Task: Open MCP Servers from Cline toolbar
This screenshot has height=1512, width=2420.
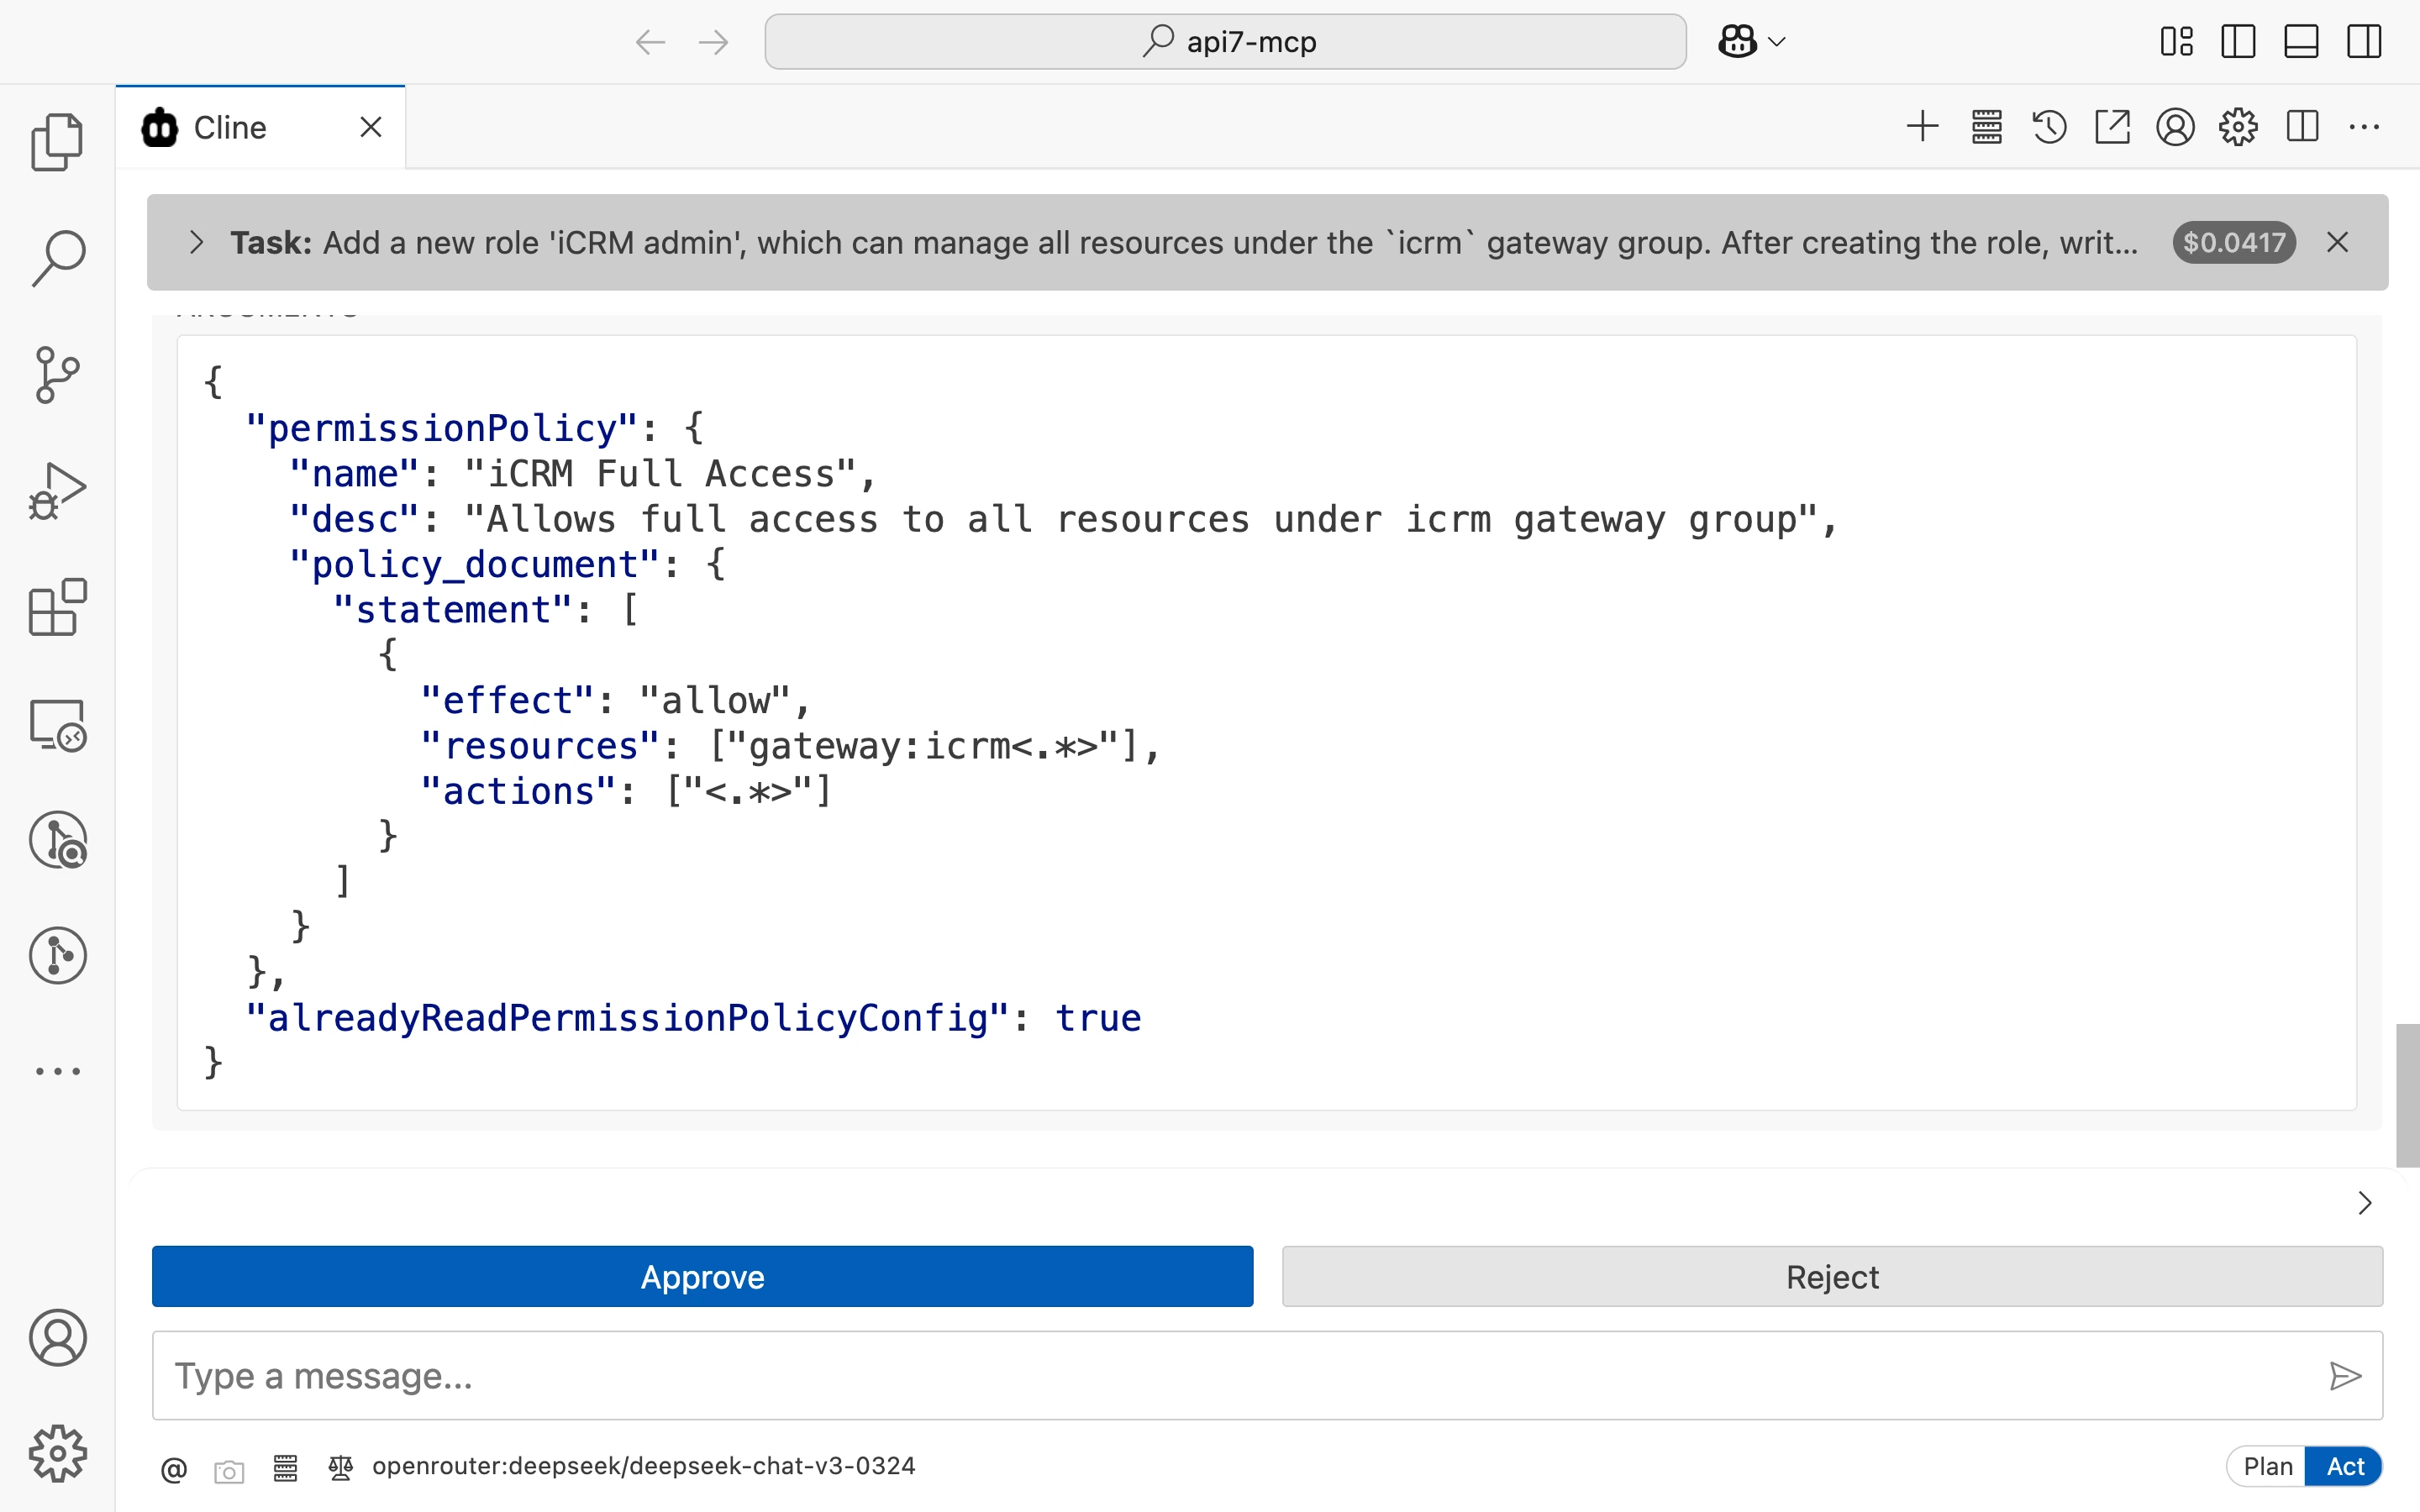Action: point(1986,127)
